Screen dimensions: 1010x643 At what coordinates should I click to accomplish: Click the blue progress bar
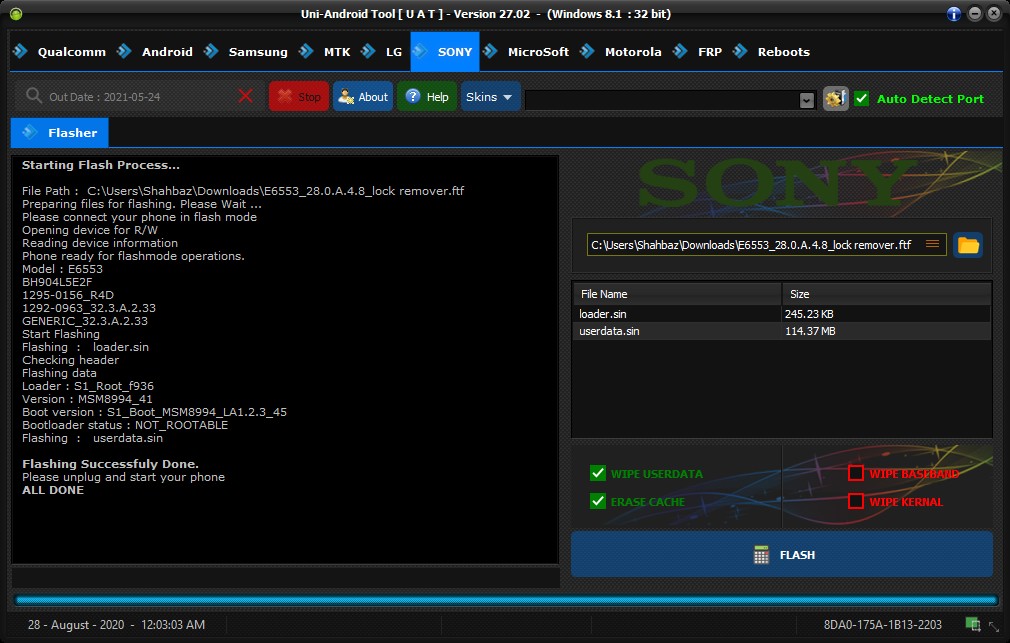506,600
